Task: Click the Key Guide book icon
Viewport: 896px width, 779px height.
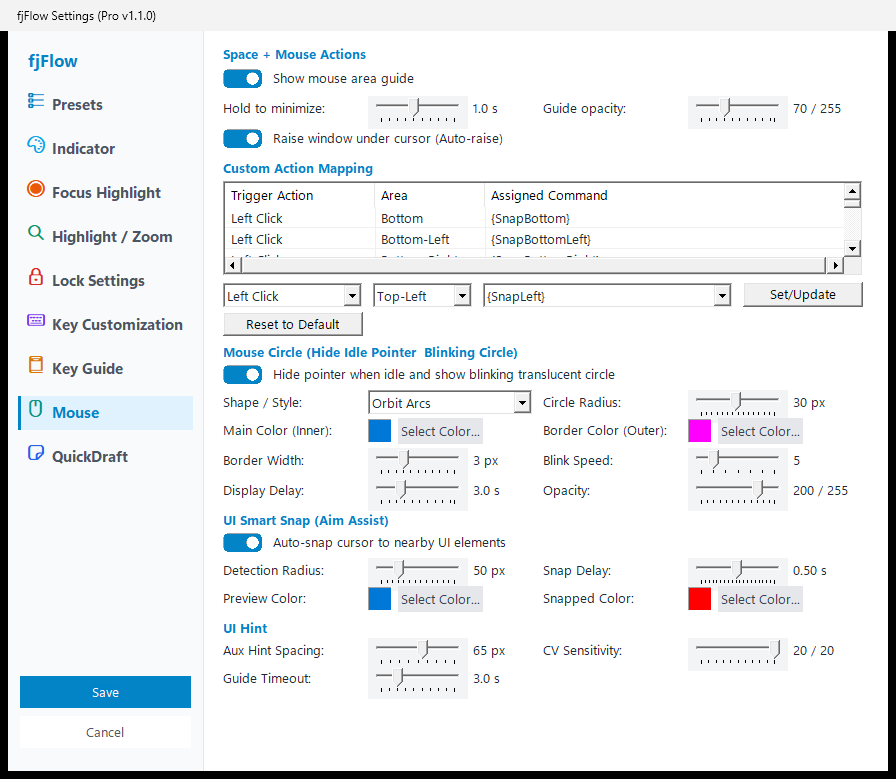Action: (35, 365)
